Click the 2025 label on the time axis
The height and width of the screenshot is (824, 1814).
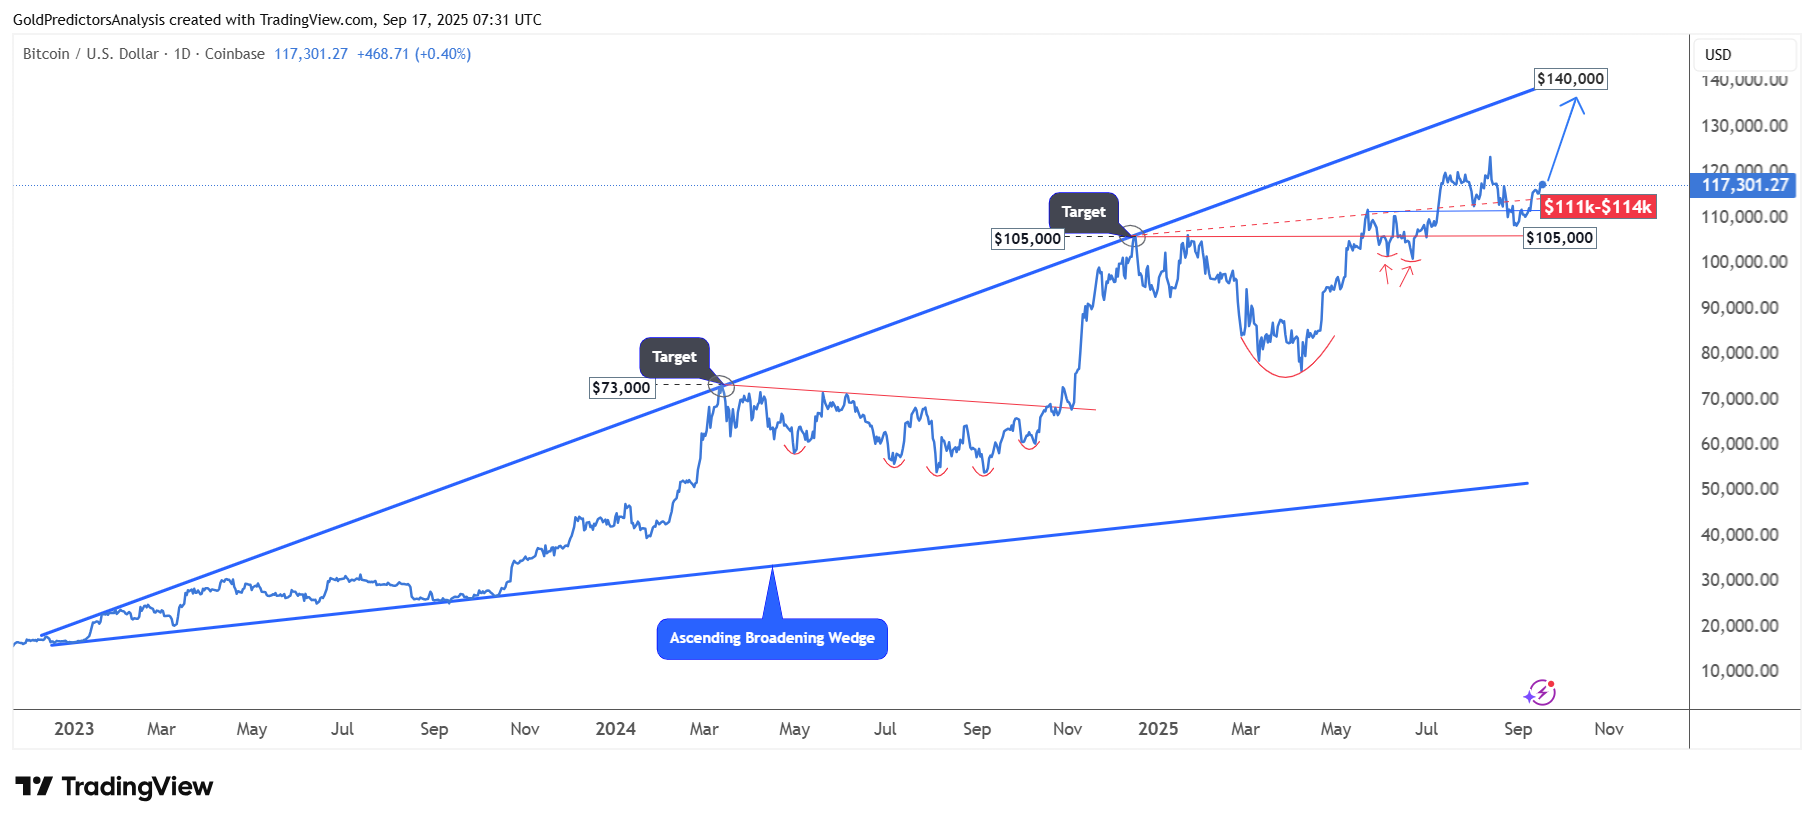[x=1158, y=729]
